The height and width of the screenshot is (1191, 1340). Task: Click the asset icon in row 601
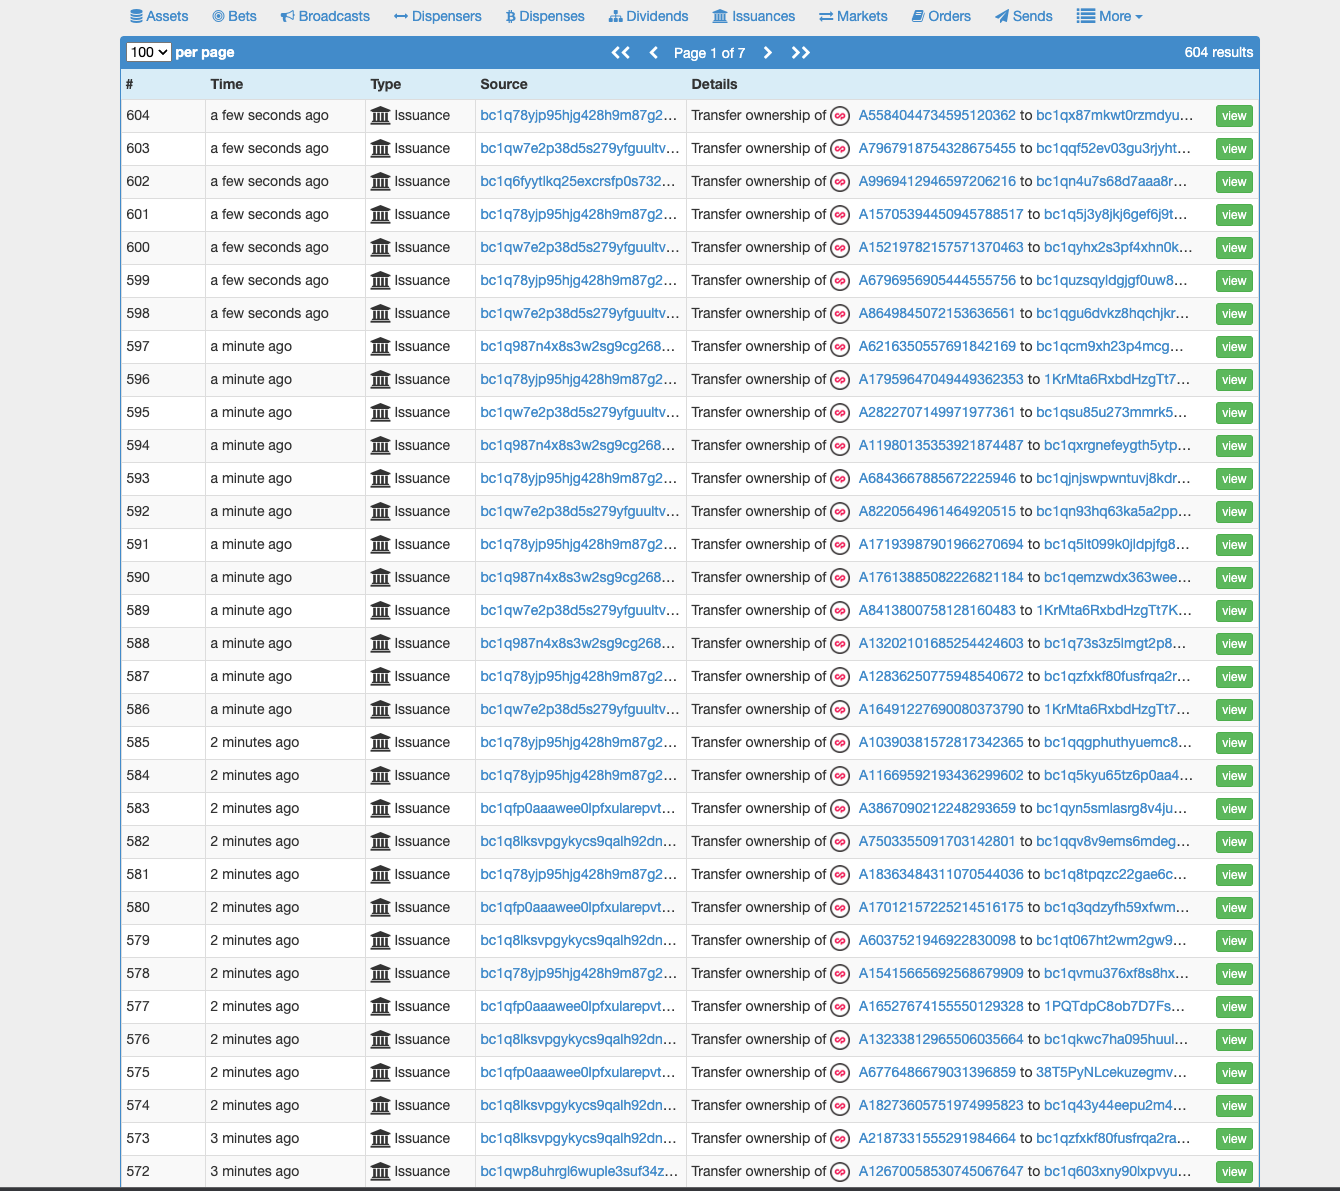tap(840, 215)
